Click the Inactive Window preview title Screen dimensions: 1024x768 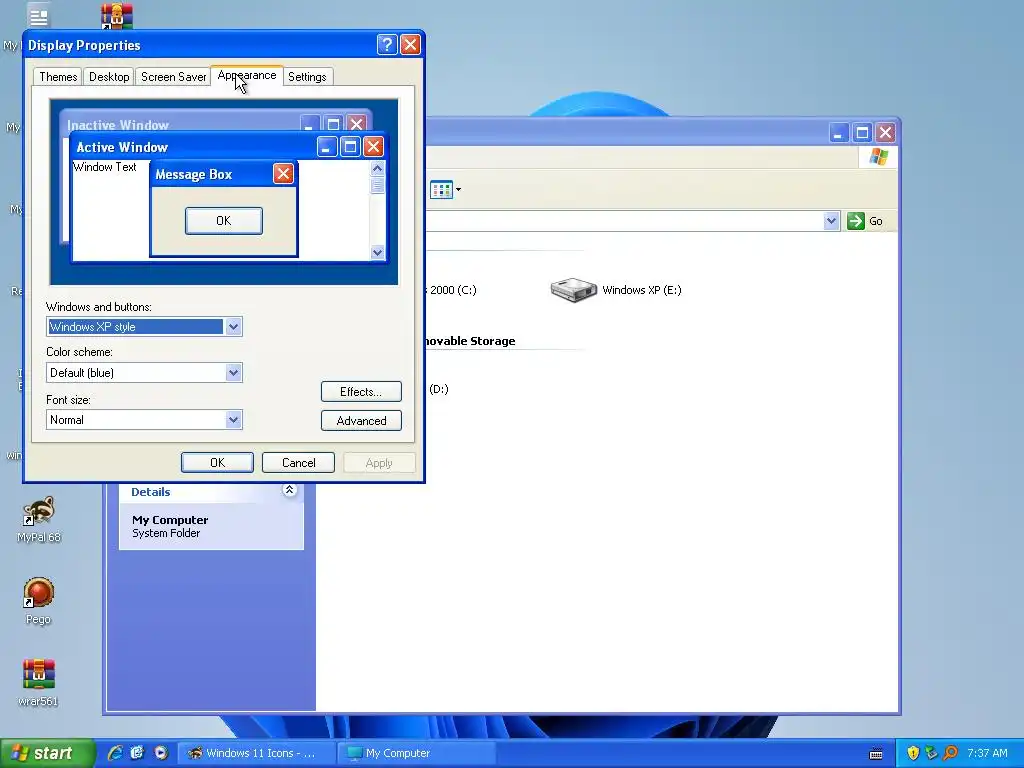click(118, 125)
